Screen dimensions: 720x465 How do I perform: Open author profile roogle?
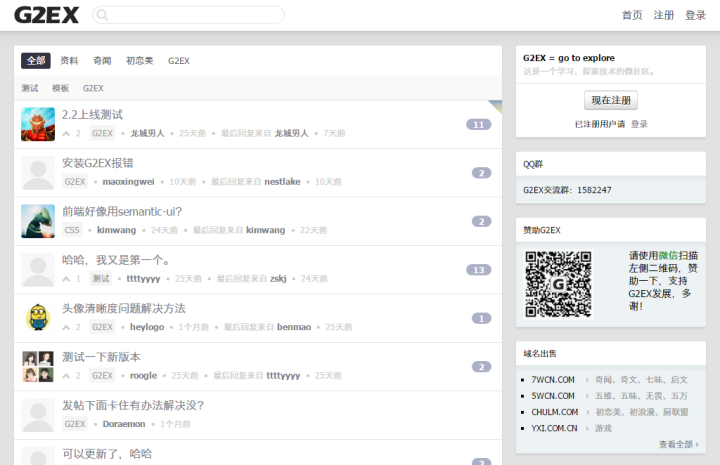(x=143, y=375)
